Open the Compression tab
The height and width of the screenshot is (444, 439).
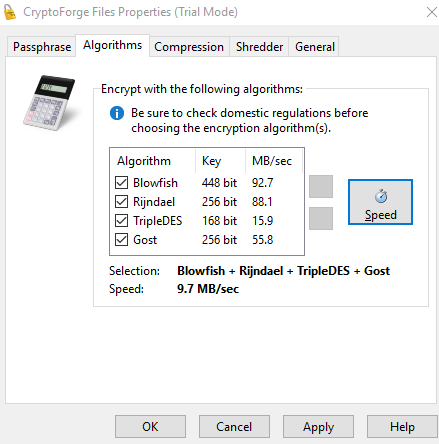point(189,47)
